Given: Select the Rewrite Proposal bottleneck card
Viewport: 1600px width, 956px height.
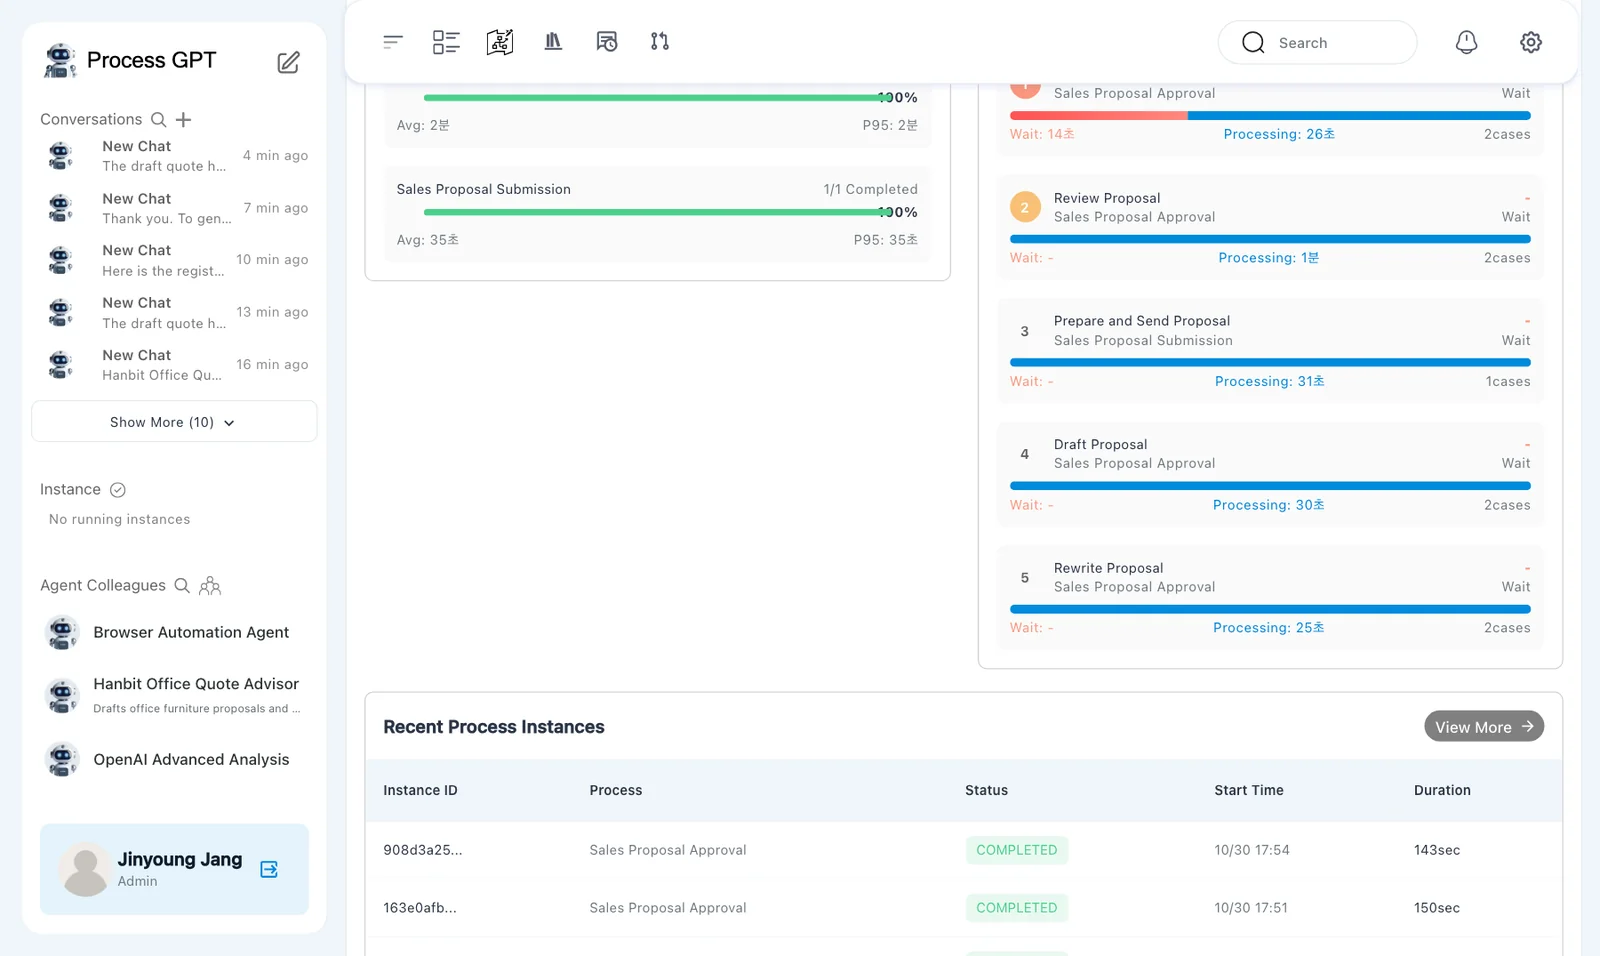Looking at the screenshot, I should point(1270,598).
